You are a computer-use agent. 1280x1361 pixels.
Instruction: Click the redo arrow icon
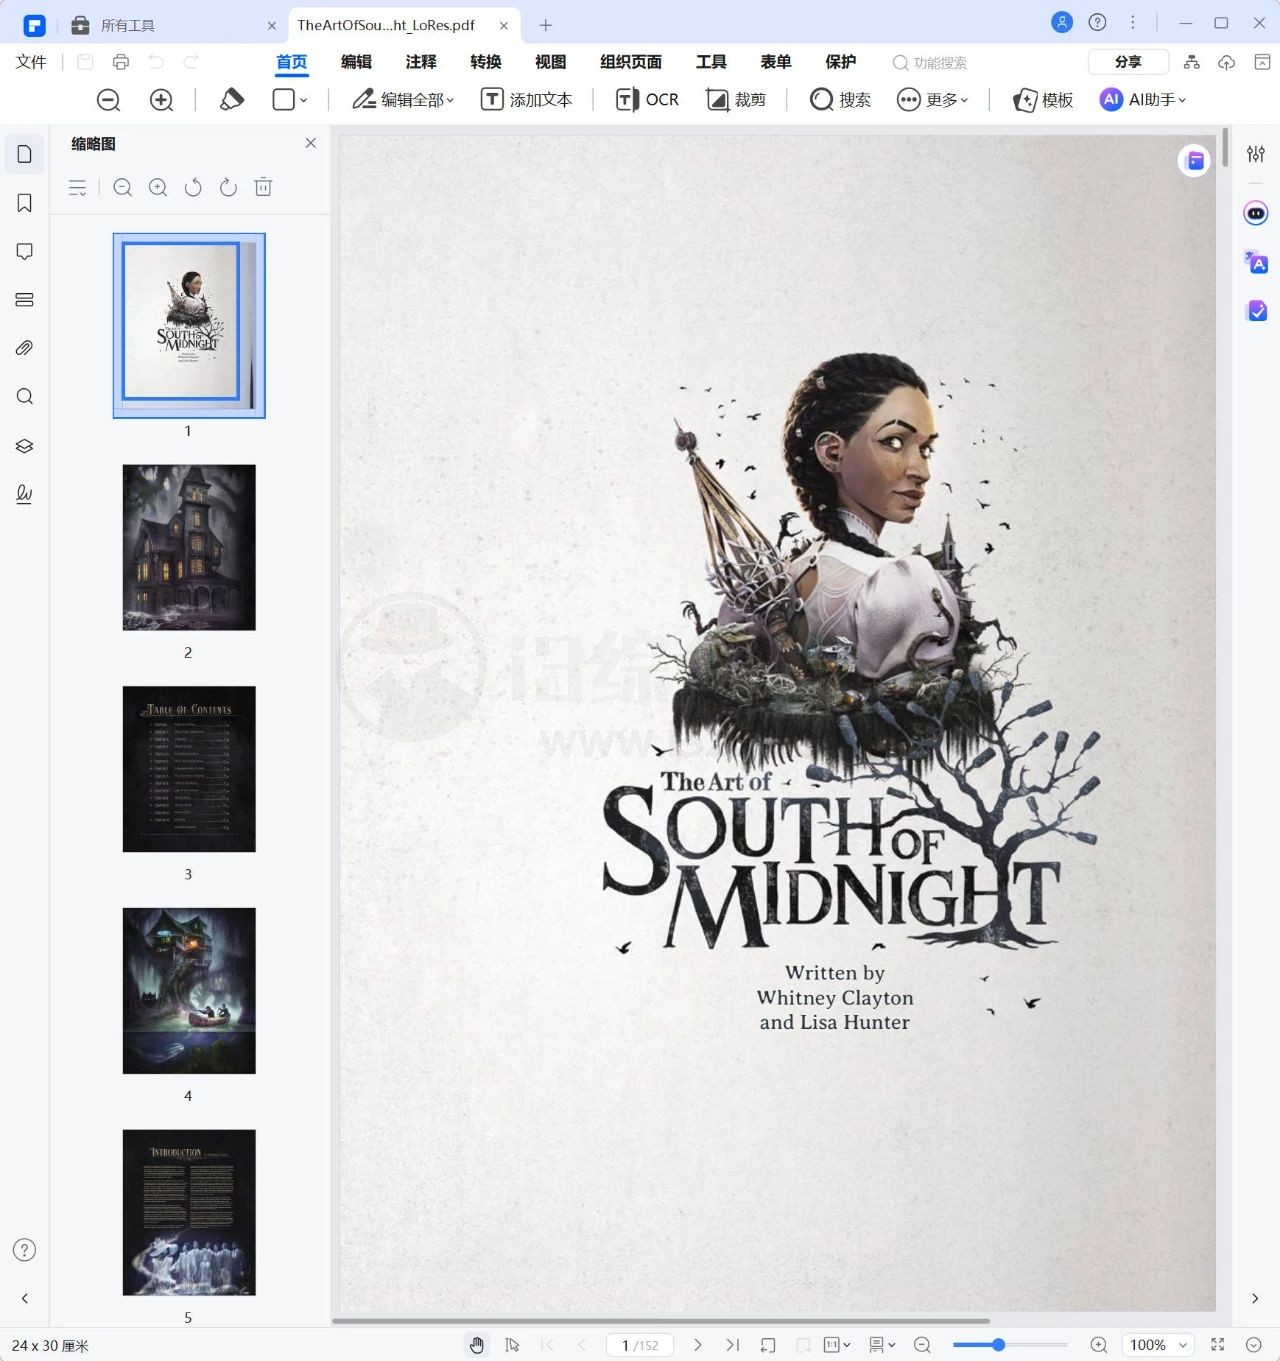191,62
